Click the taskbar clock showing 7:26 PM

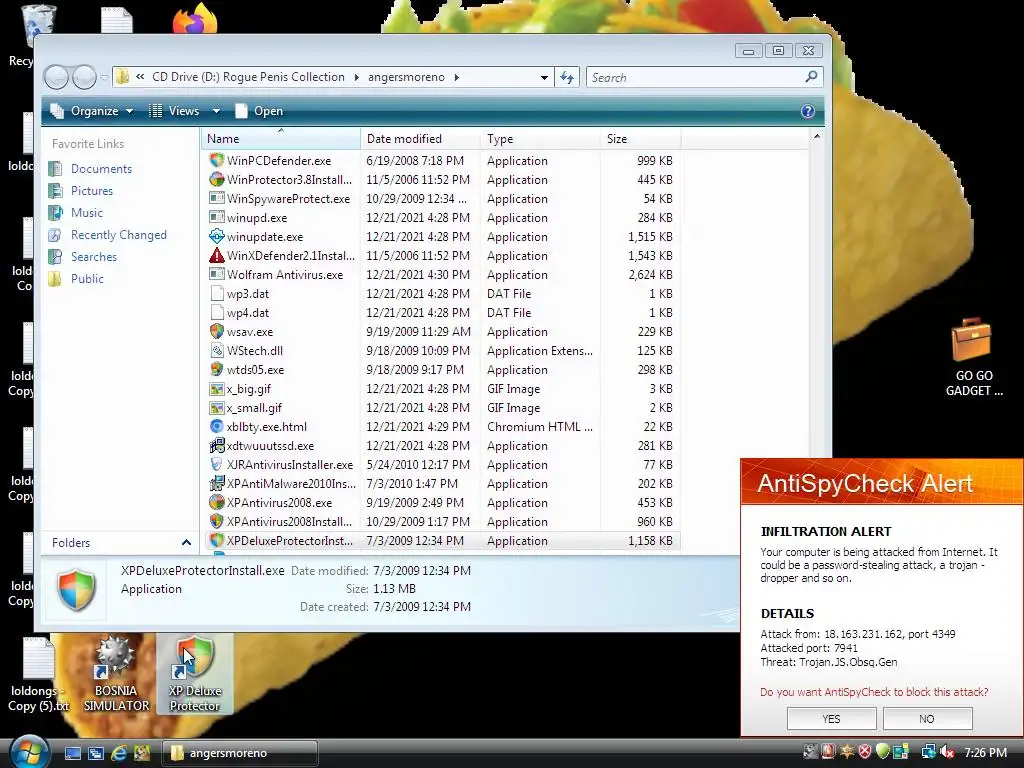[x=985, y=753]
